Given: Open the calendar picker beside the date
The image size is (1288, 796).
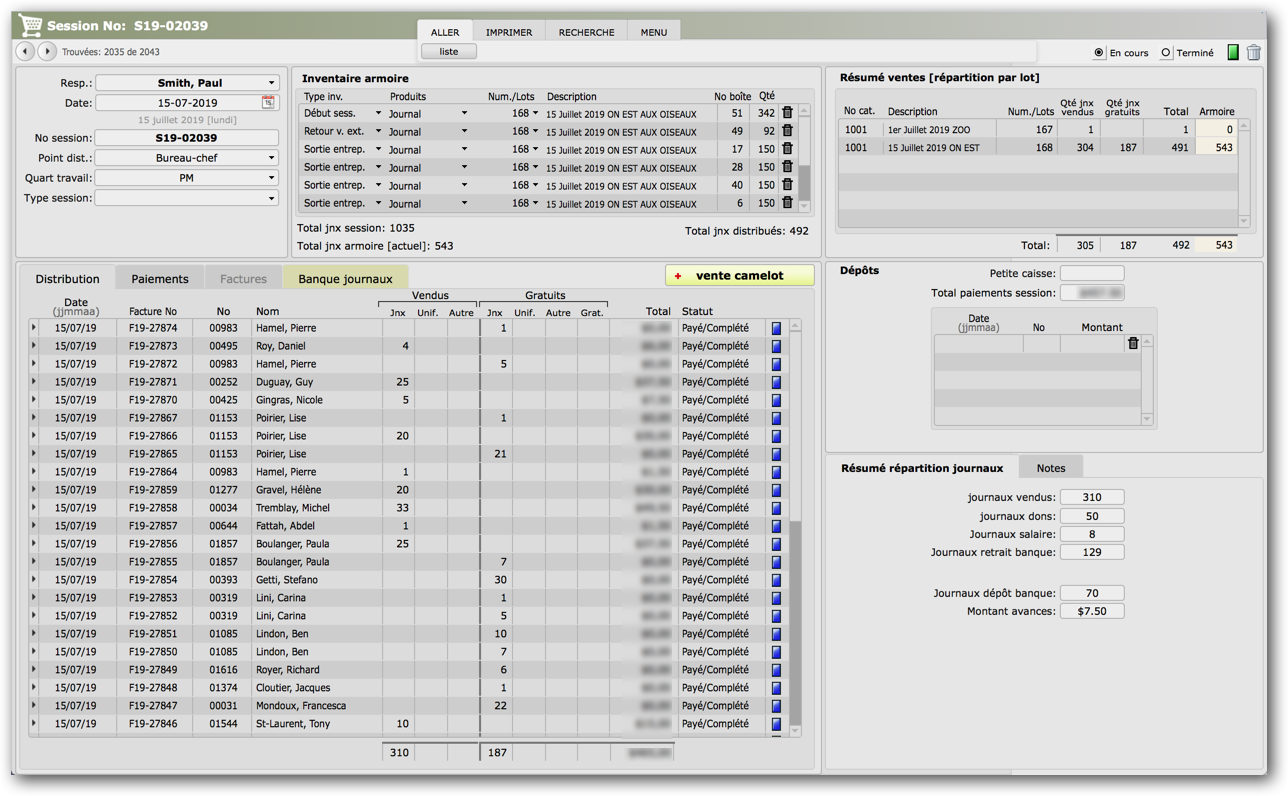Looking at the screenshot, I should pyautogui.click(x=268, y=102).
